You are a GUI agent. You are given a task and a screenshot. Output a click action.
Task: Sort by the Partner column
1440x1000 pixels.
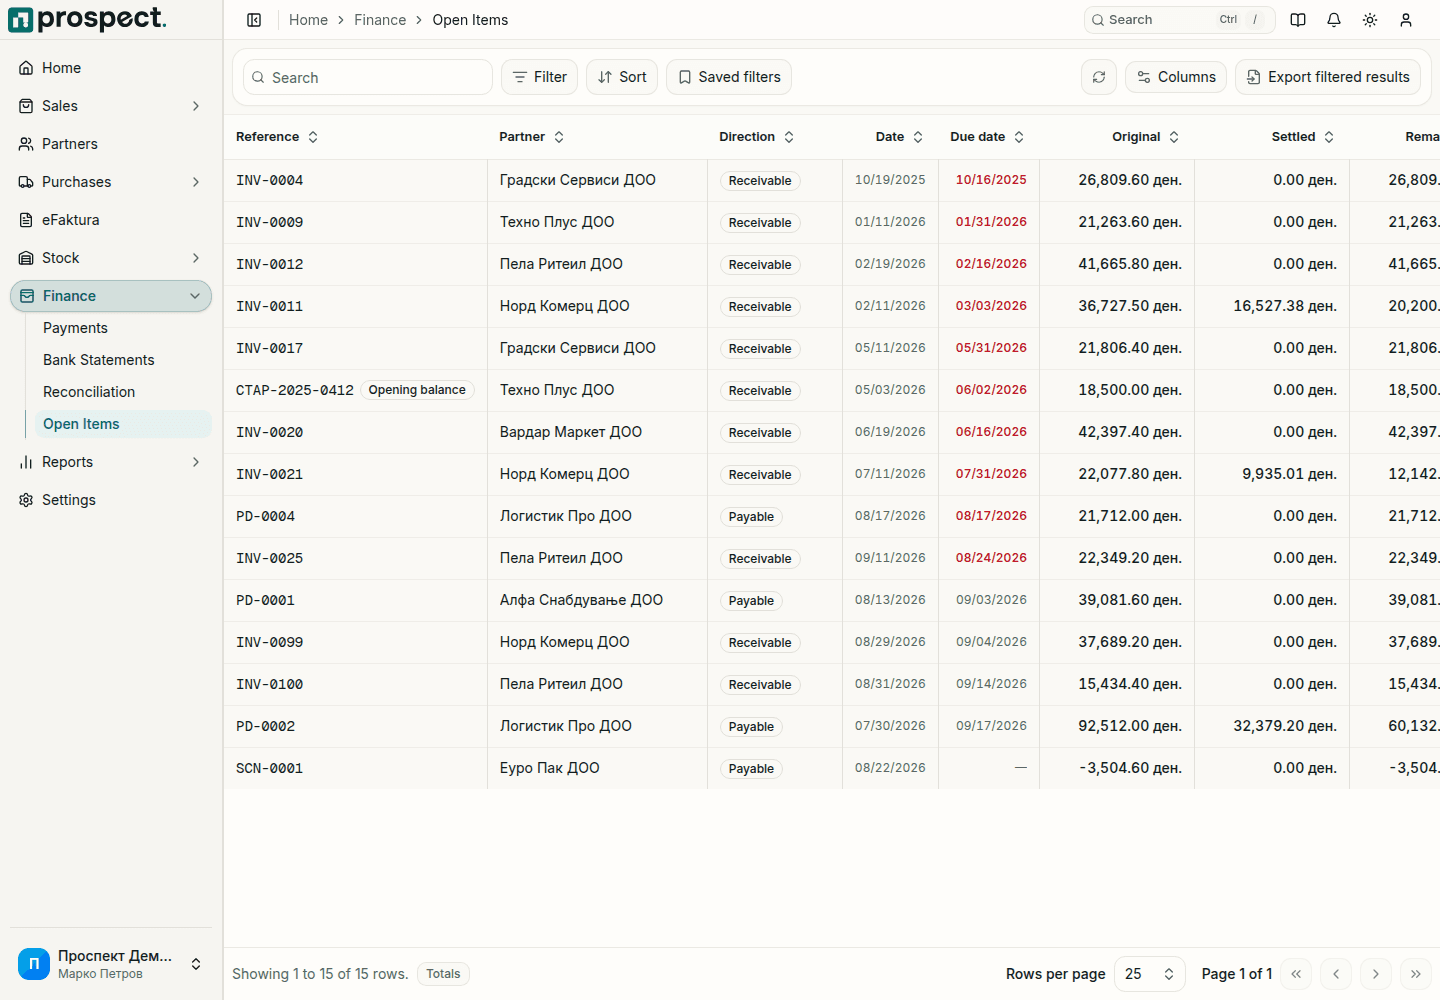coord(532,137)
